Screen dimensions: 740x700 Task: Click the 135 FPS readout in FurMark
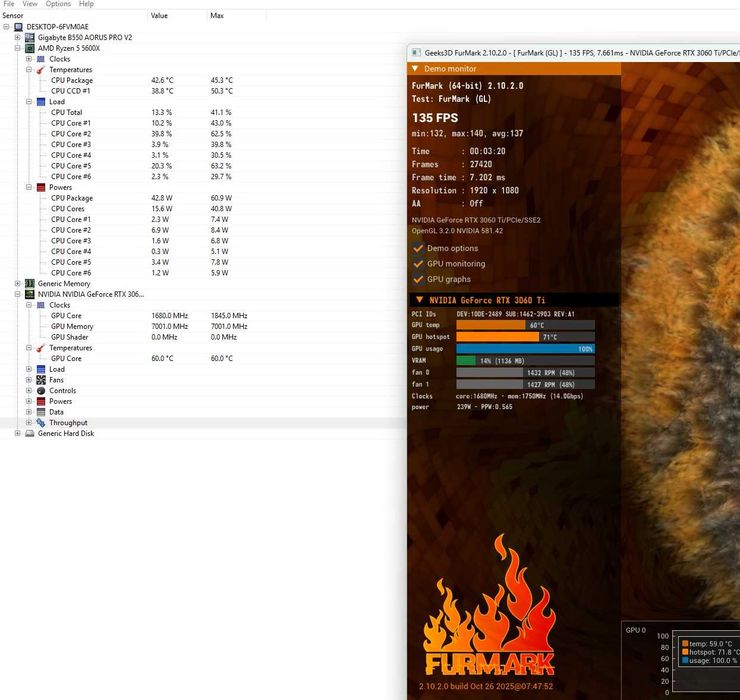click(x=435, y=118)
